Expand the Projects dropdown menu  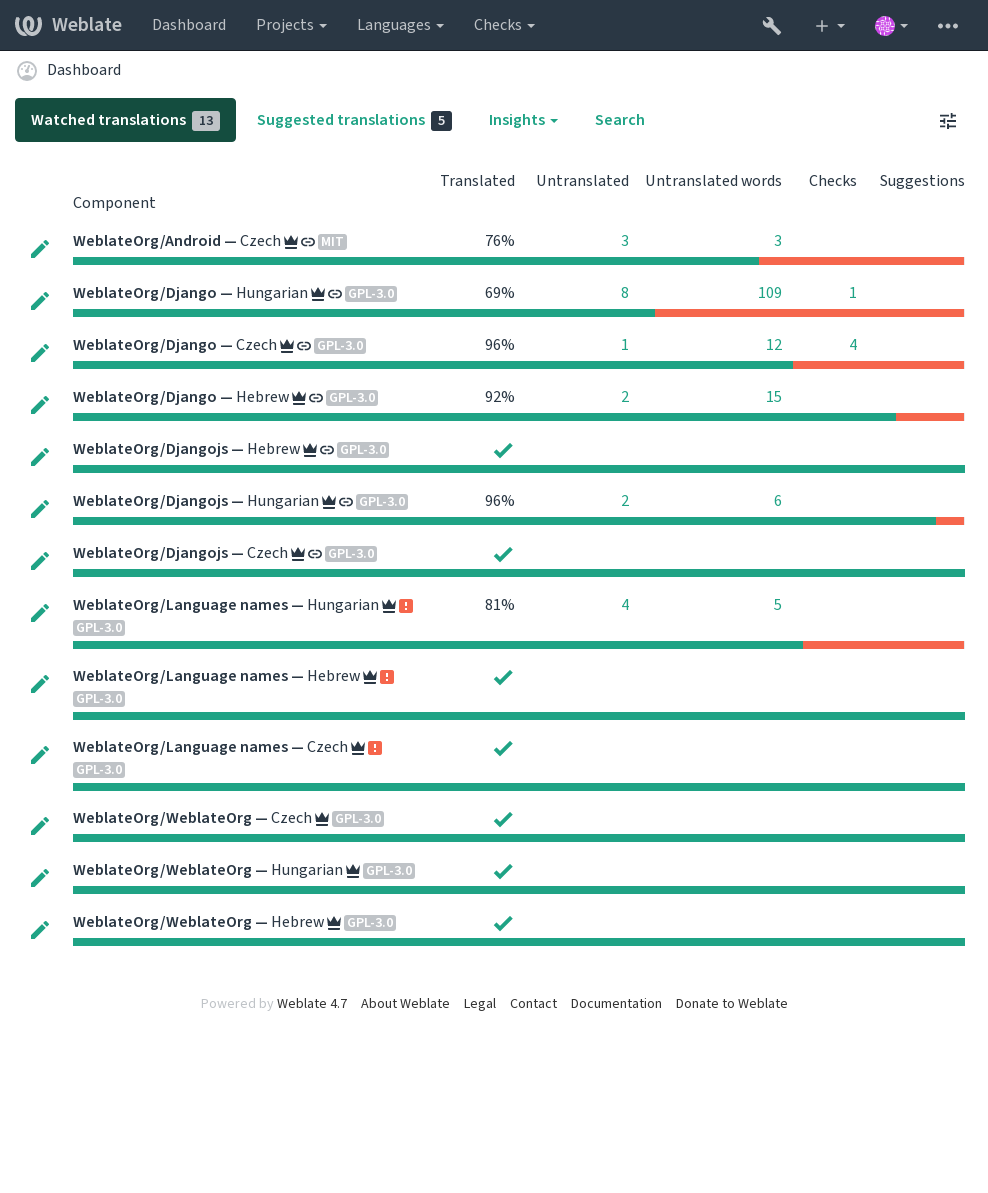point(291,25)
